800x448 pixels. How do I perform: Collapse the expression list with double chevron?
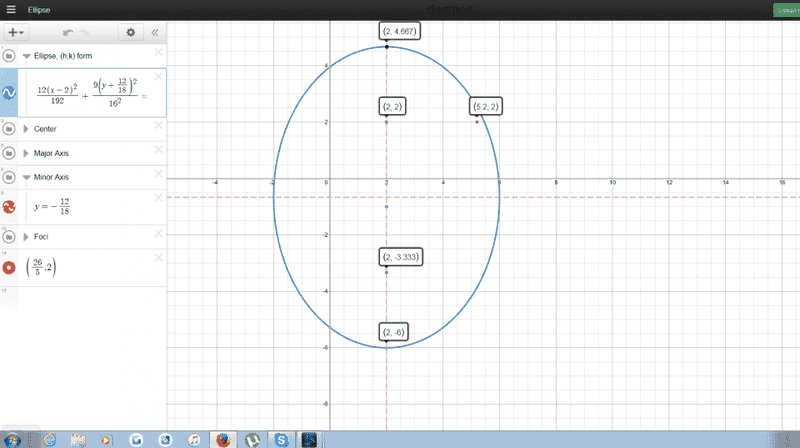155,32
